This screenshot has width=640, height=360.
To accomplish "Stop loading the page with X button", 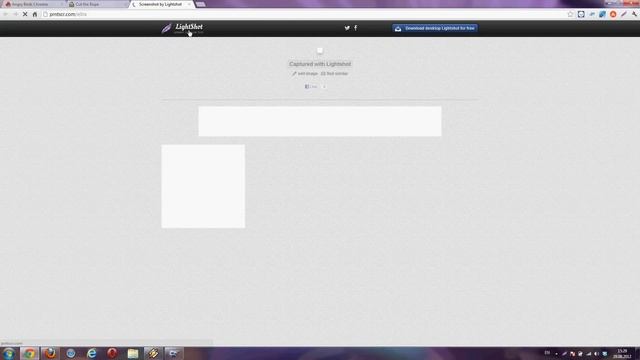I will coord(25,14).
